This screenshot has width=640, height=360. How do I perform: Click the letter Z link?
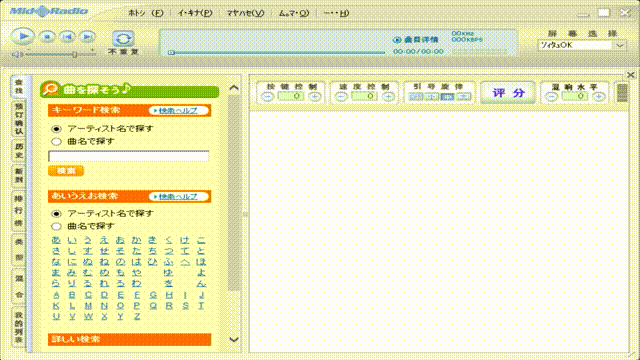click(x=137, y=316)
